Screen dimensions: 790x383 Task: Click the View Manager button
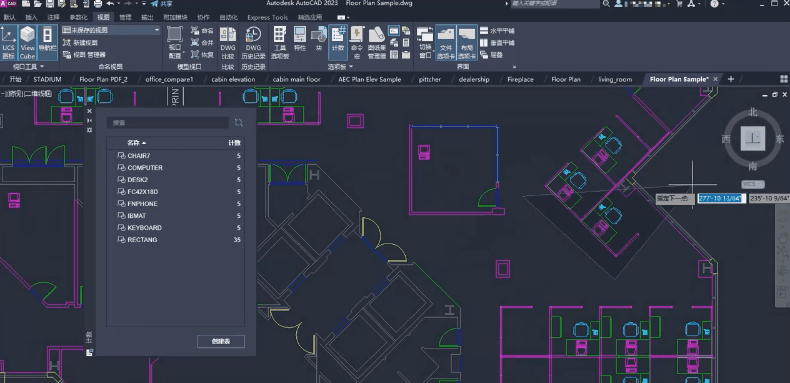pyautogui.click(x=85, y=54)
